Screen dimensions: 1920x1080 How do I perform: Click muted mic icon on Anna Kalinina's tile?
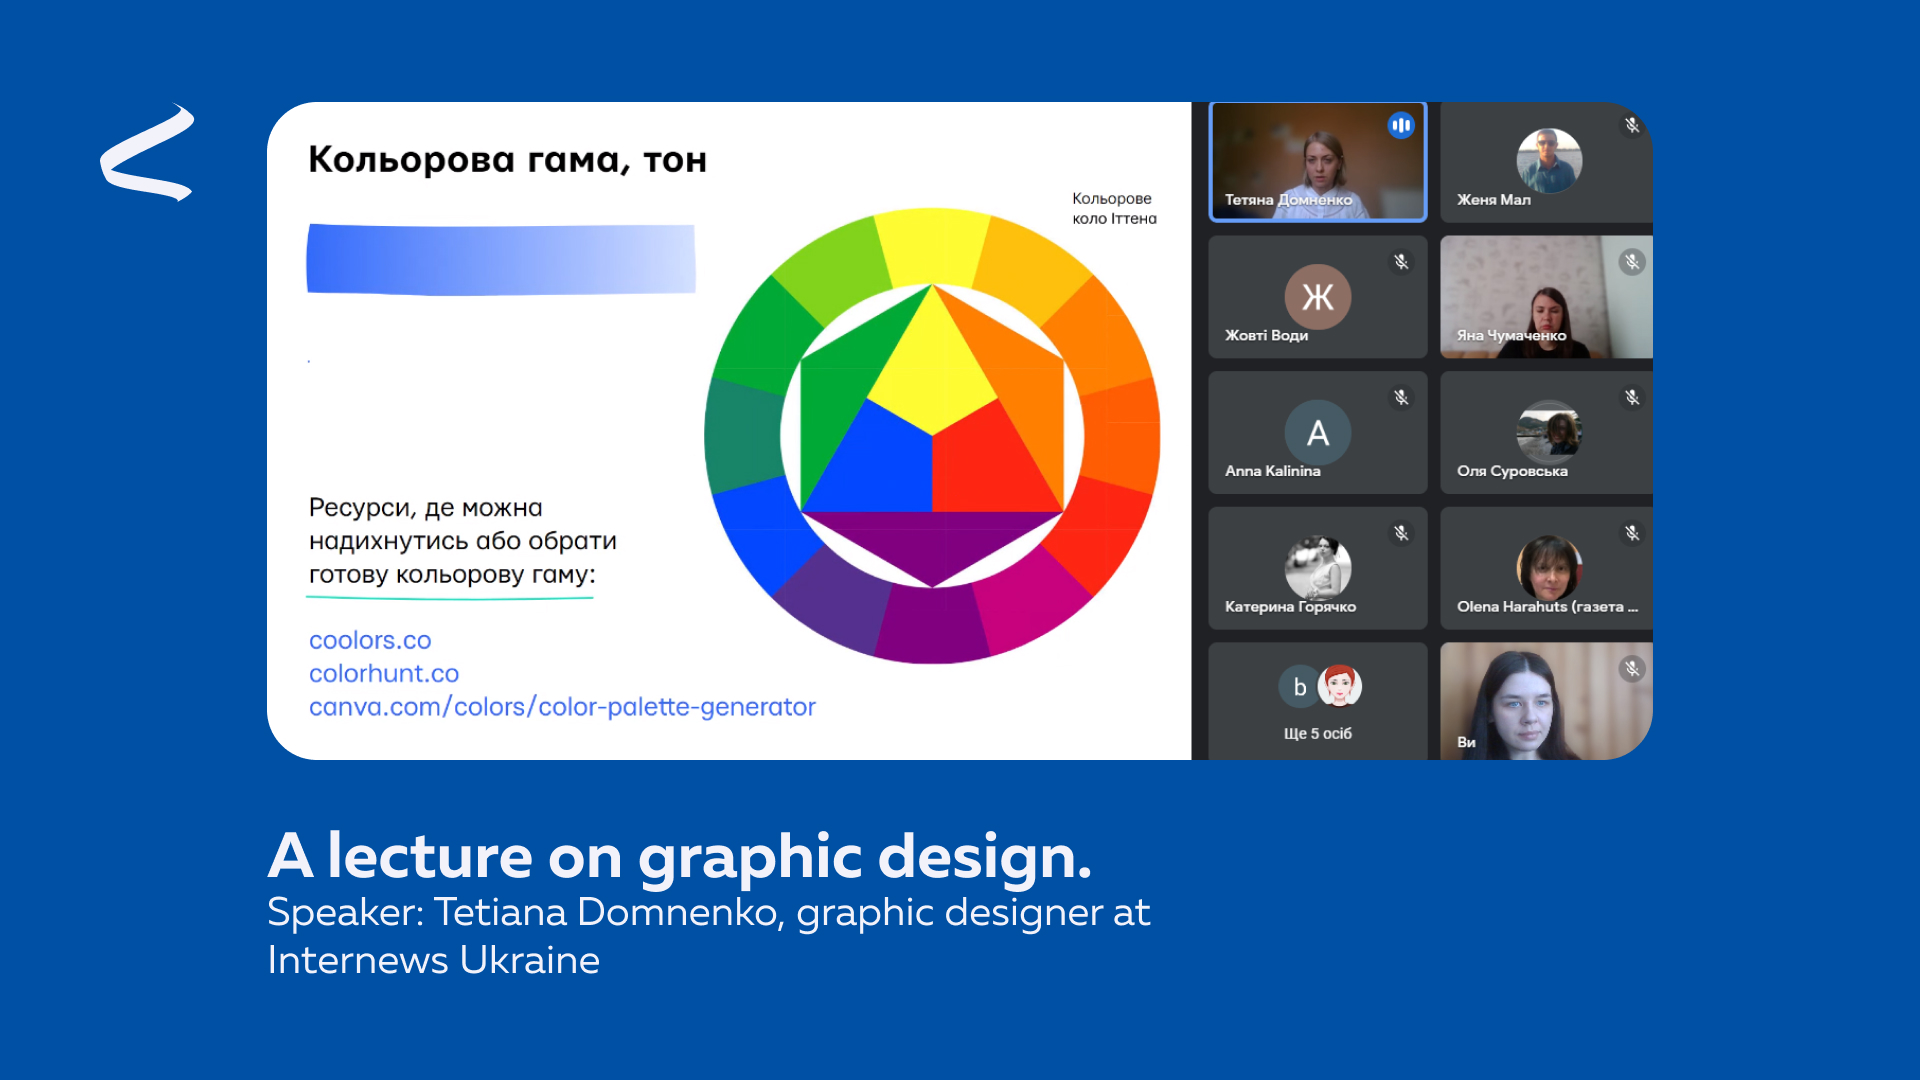[1401, 397]
